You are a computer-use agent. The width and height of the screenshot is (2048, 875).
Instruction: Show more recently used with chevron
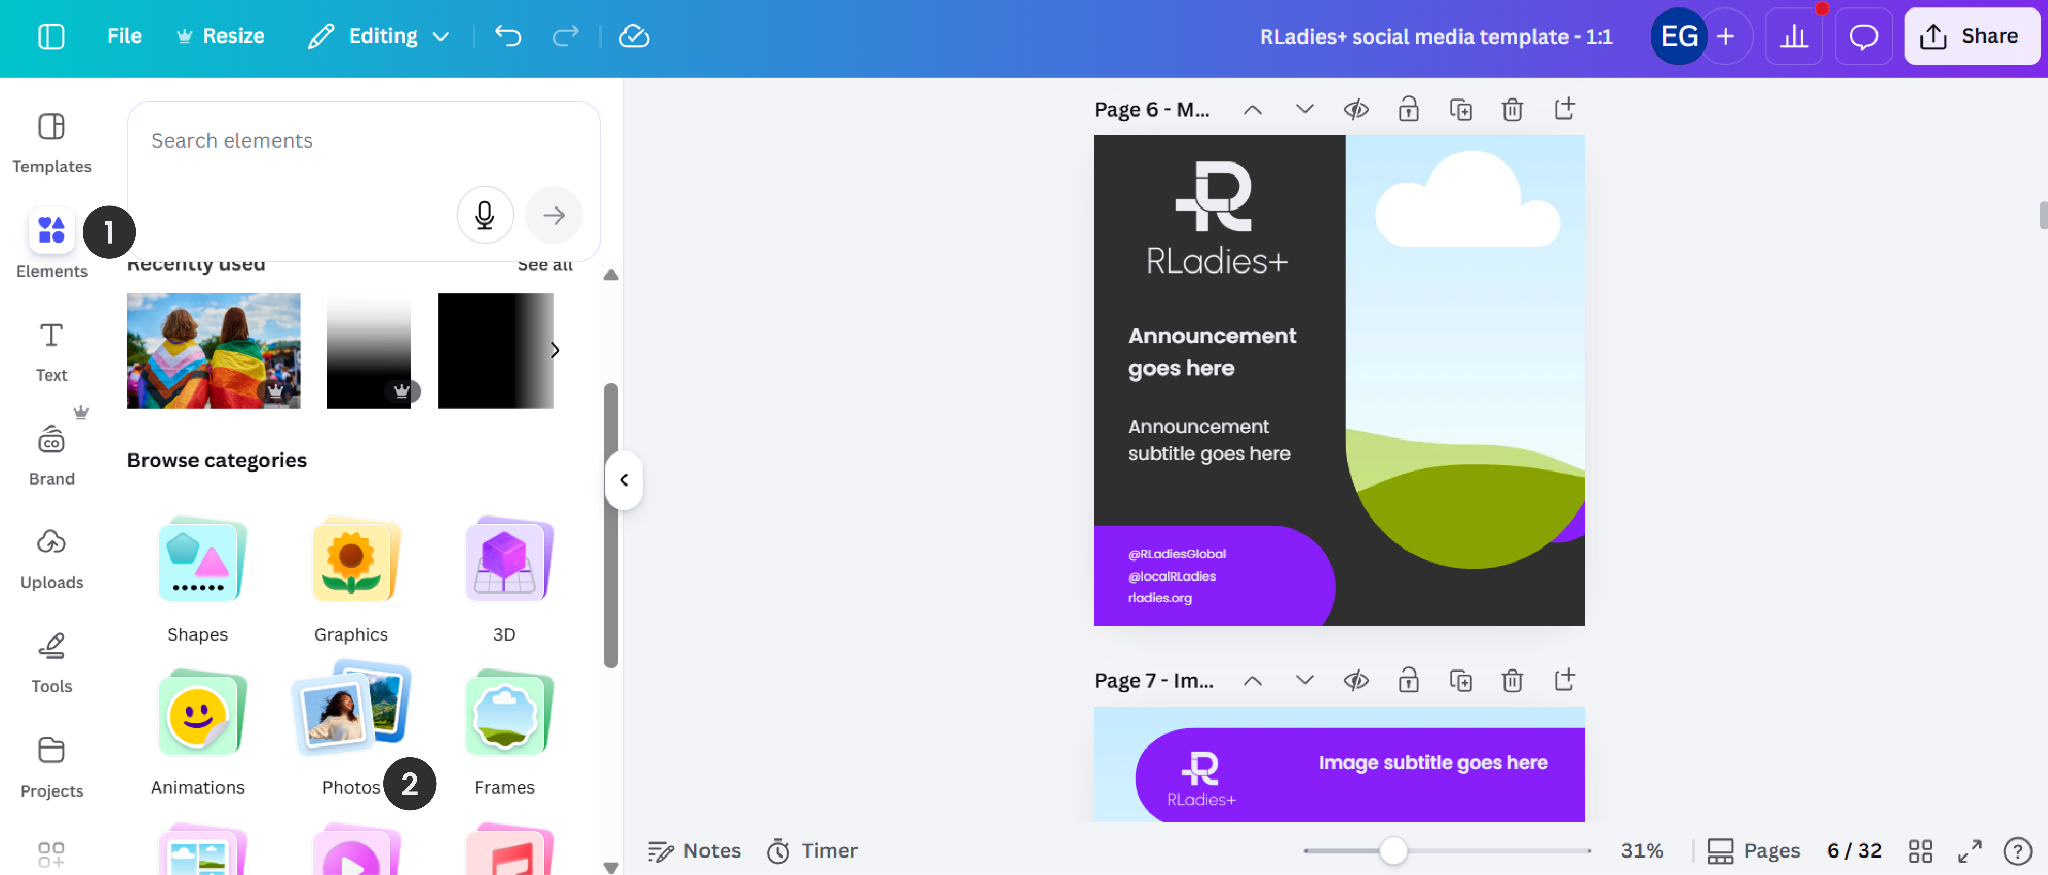[555, 350]
